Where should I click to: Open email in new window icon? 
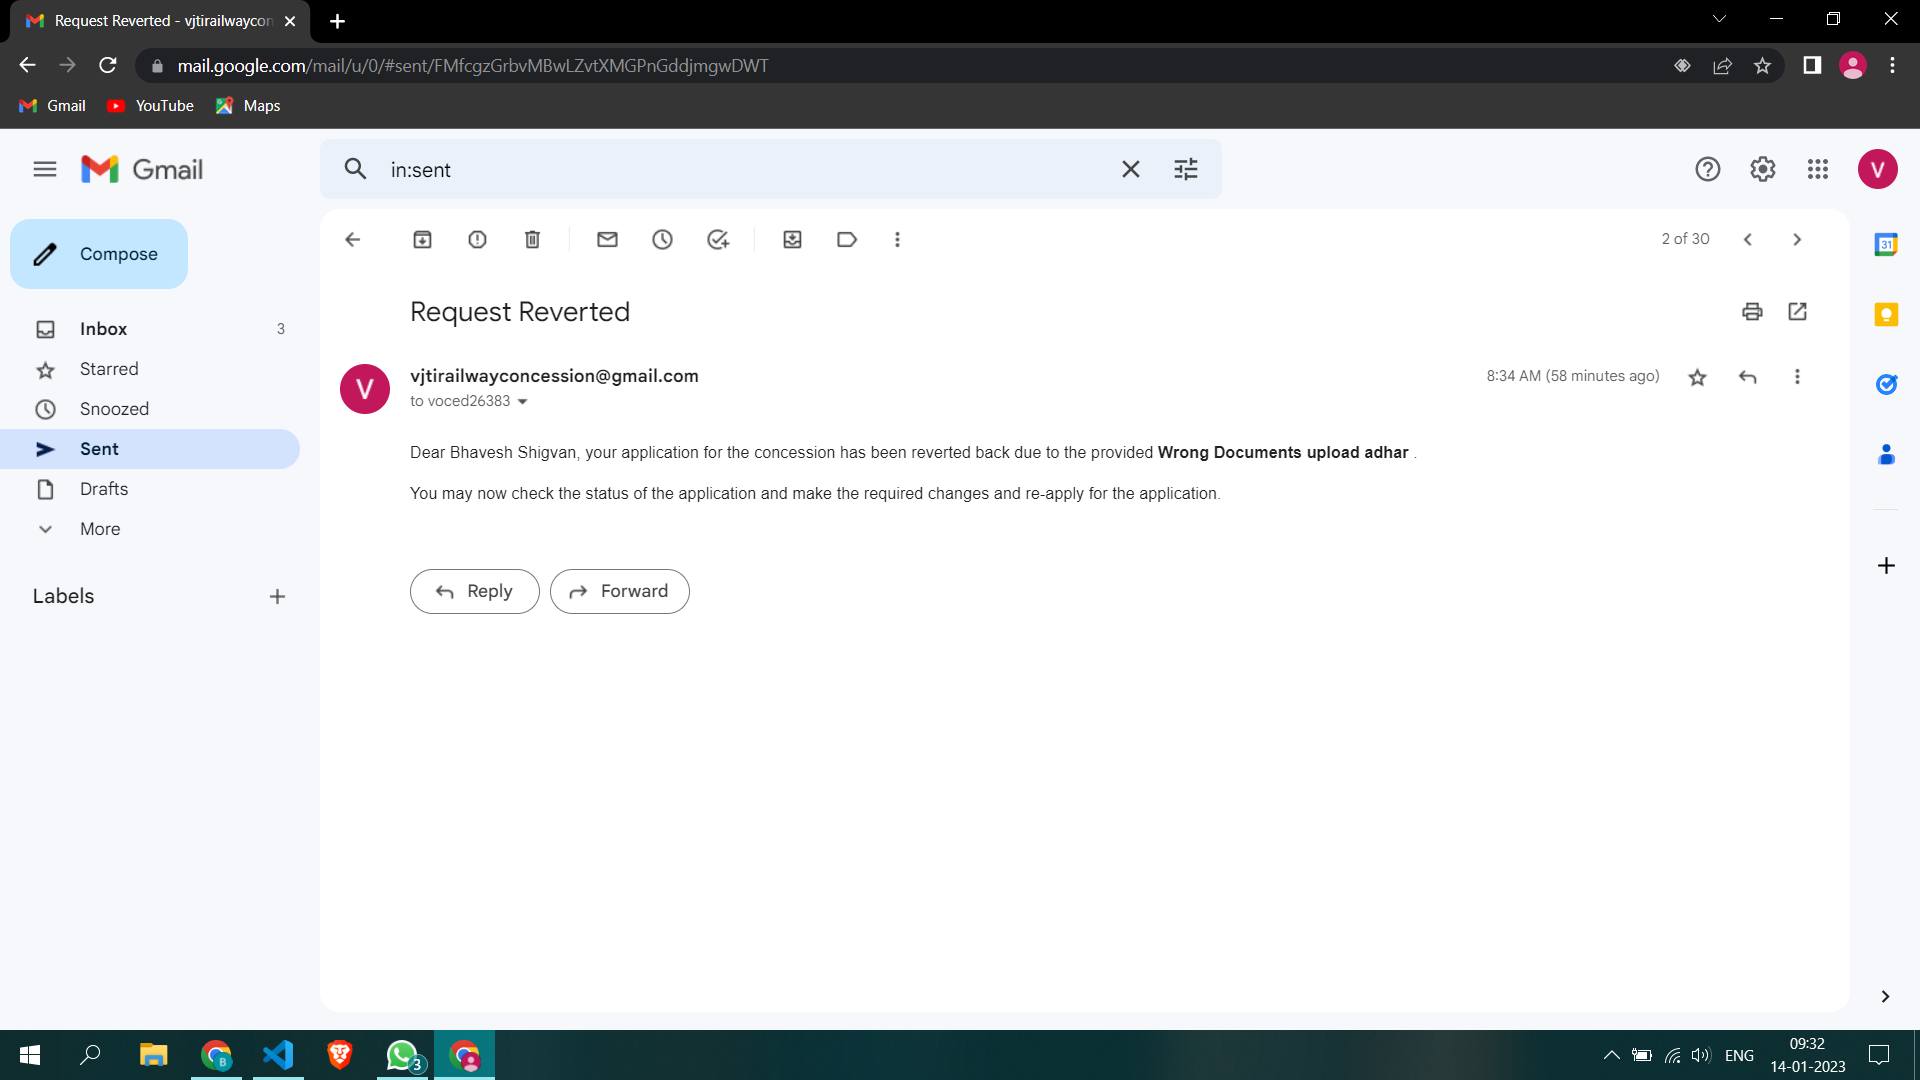[x=1797, y=312]
